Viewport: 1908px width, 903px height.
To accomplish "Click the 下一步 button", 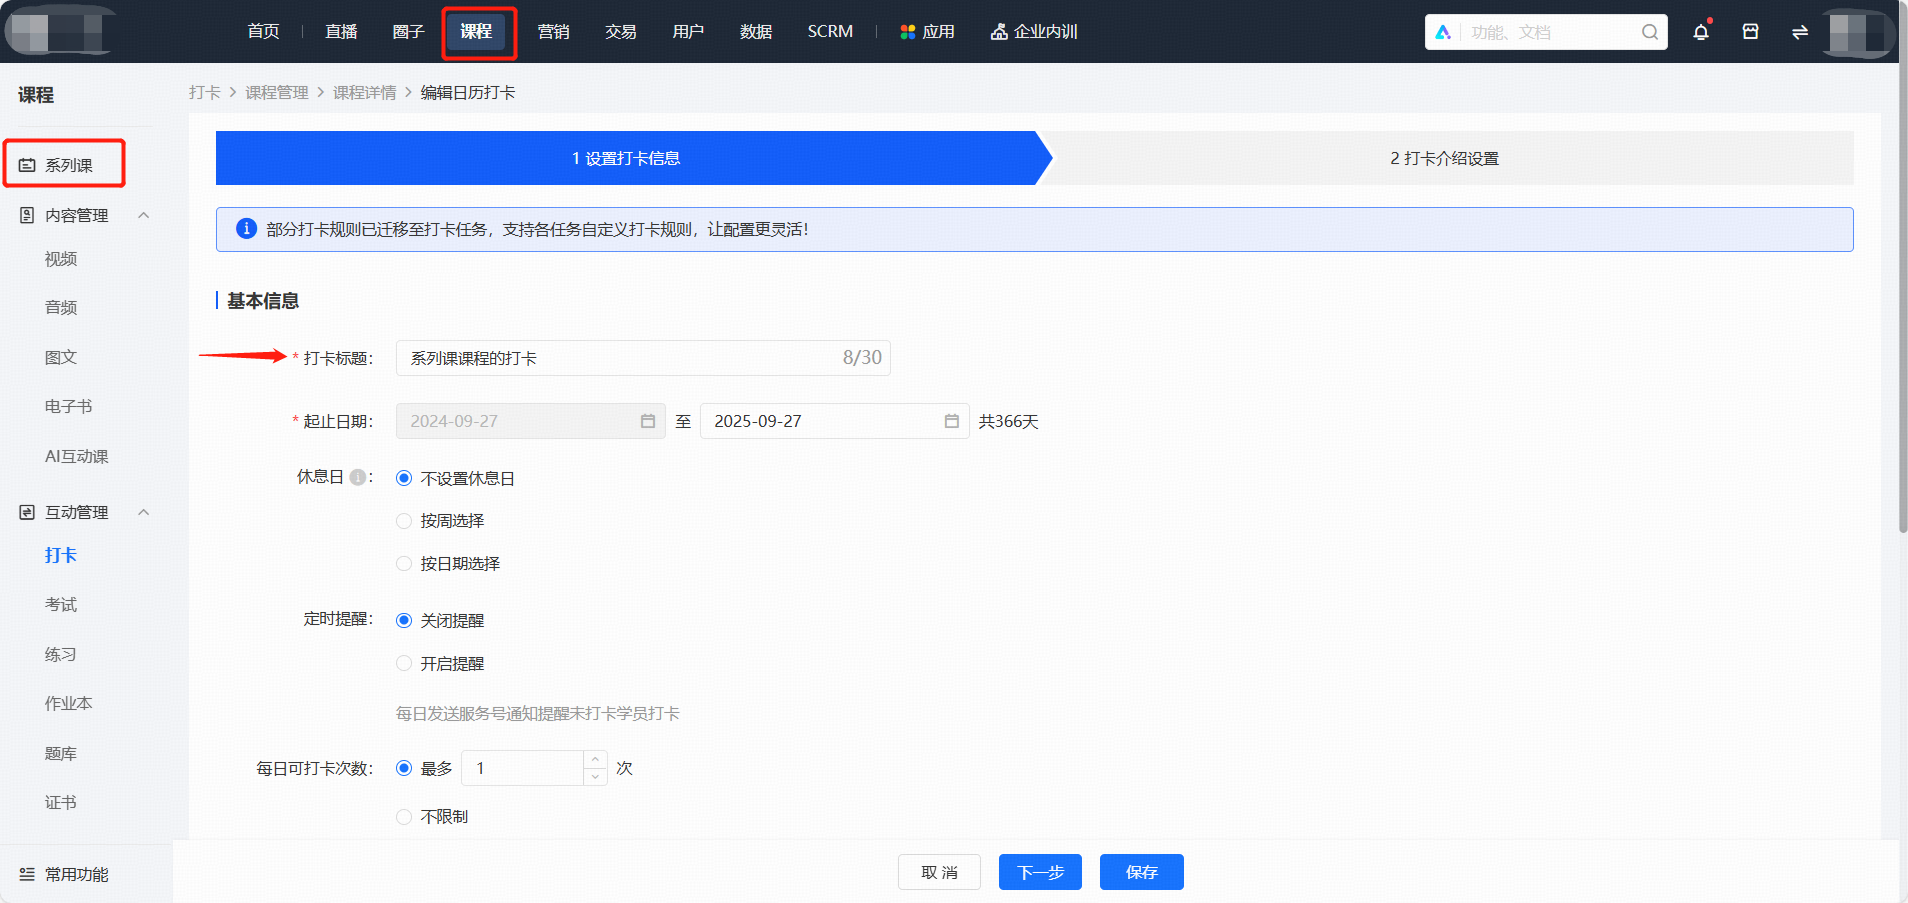I will (x=1040, y=872).
